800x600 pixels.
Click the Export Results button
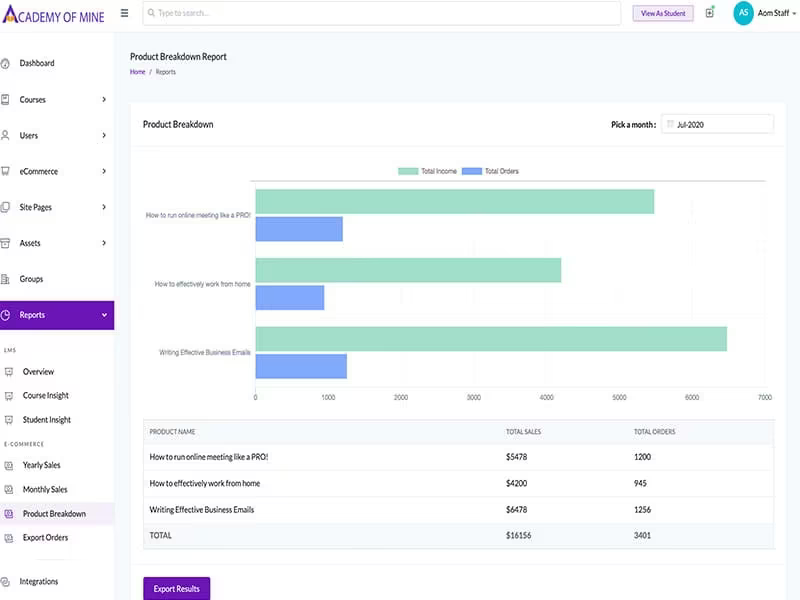(177, 588)
